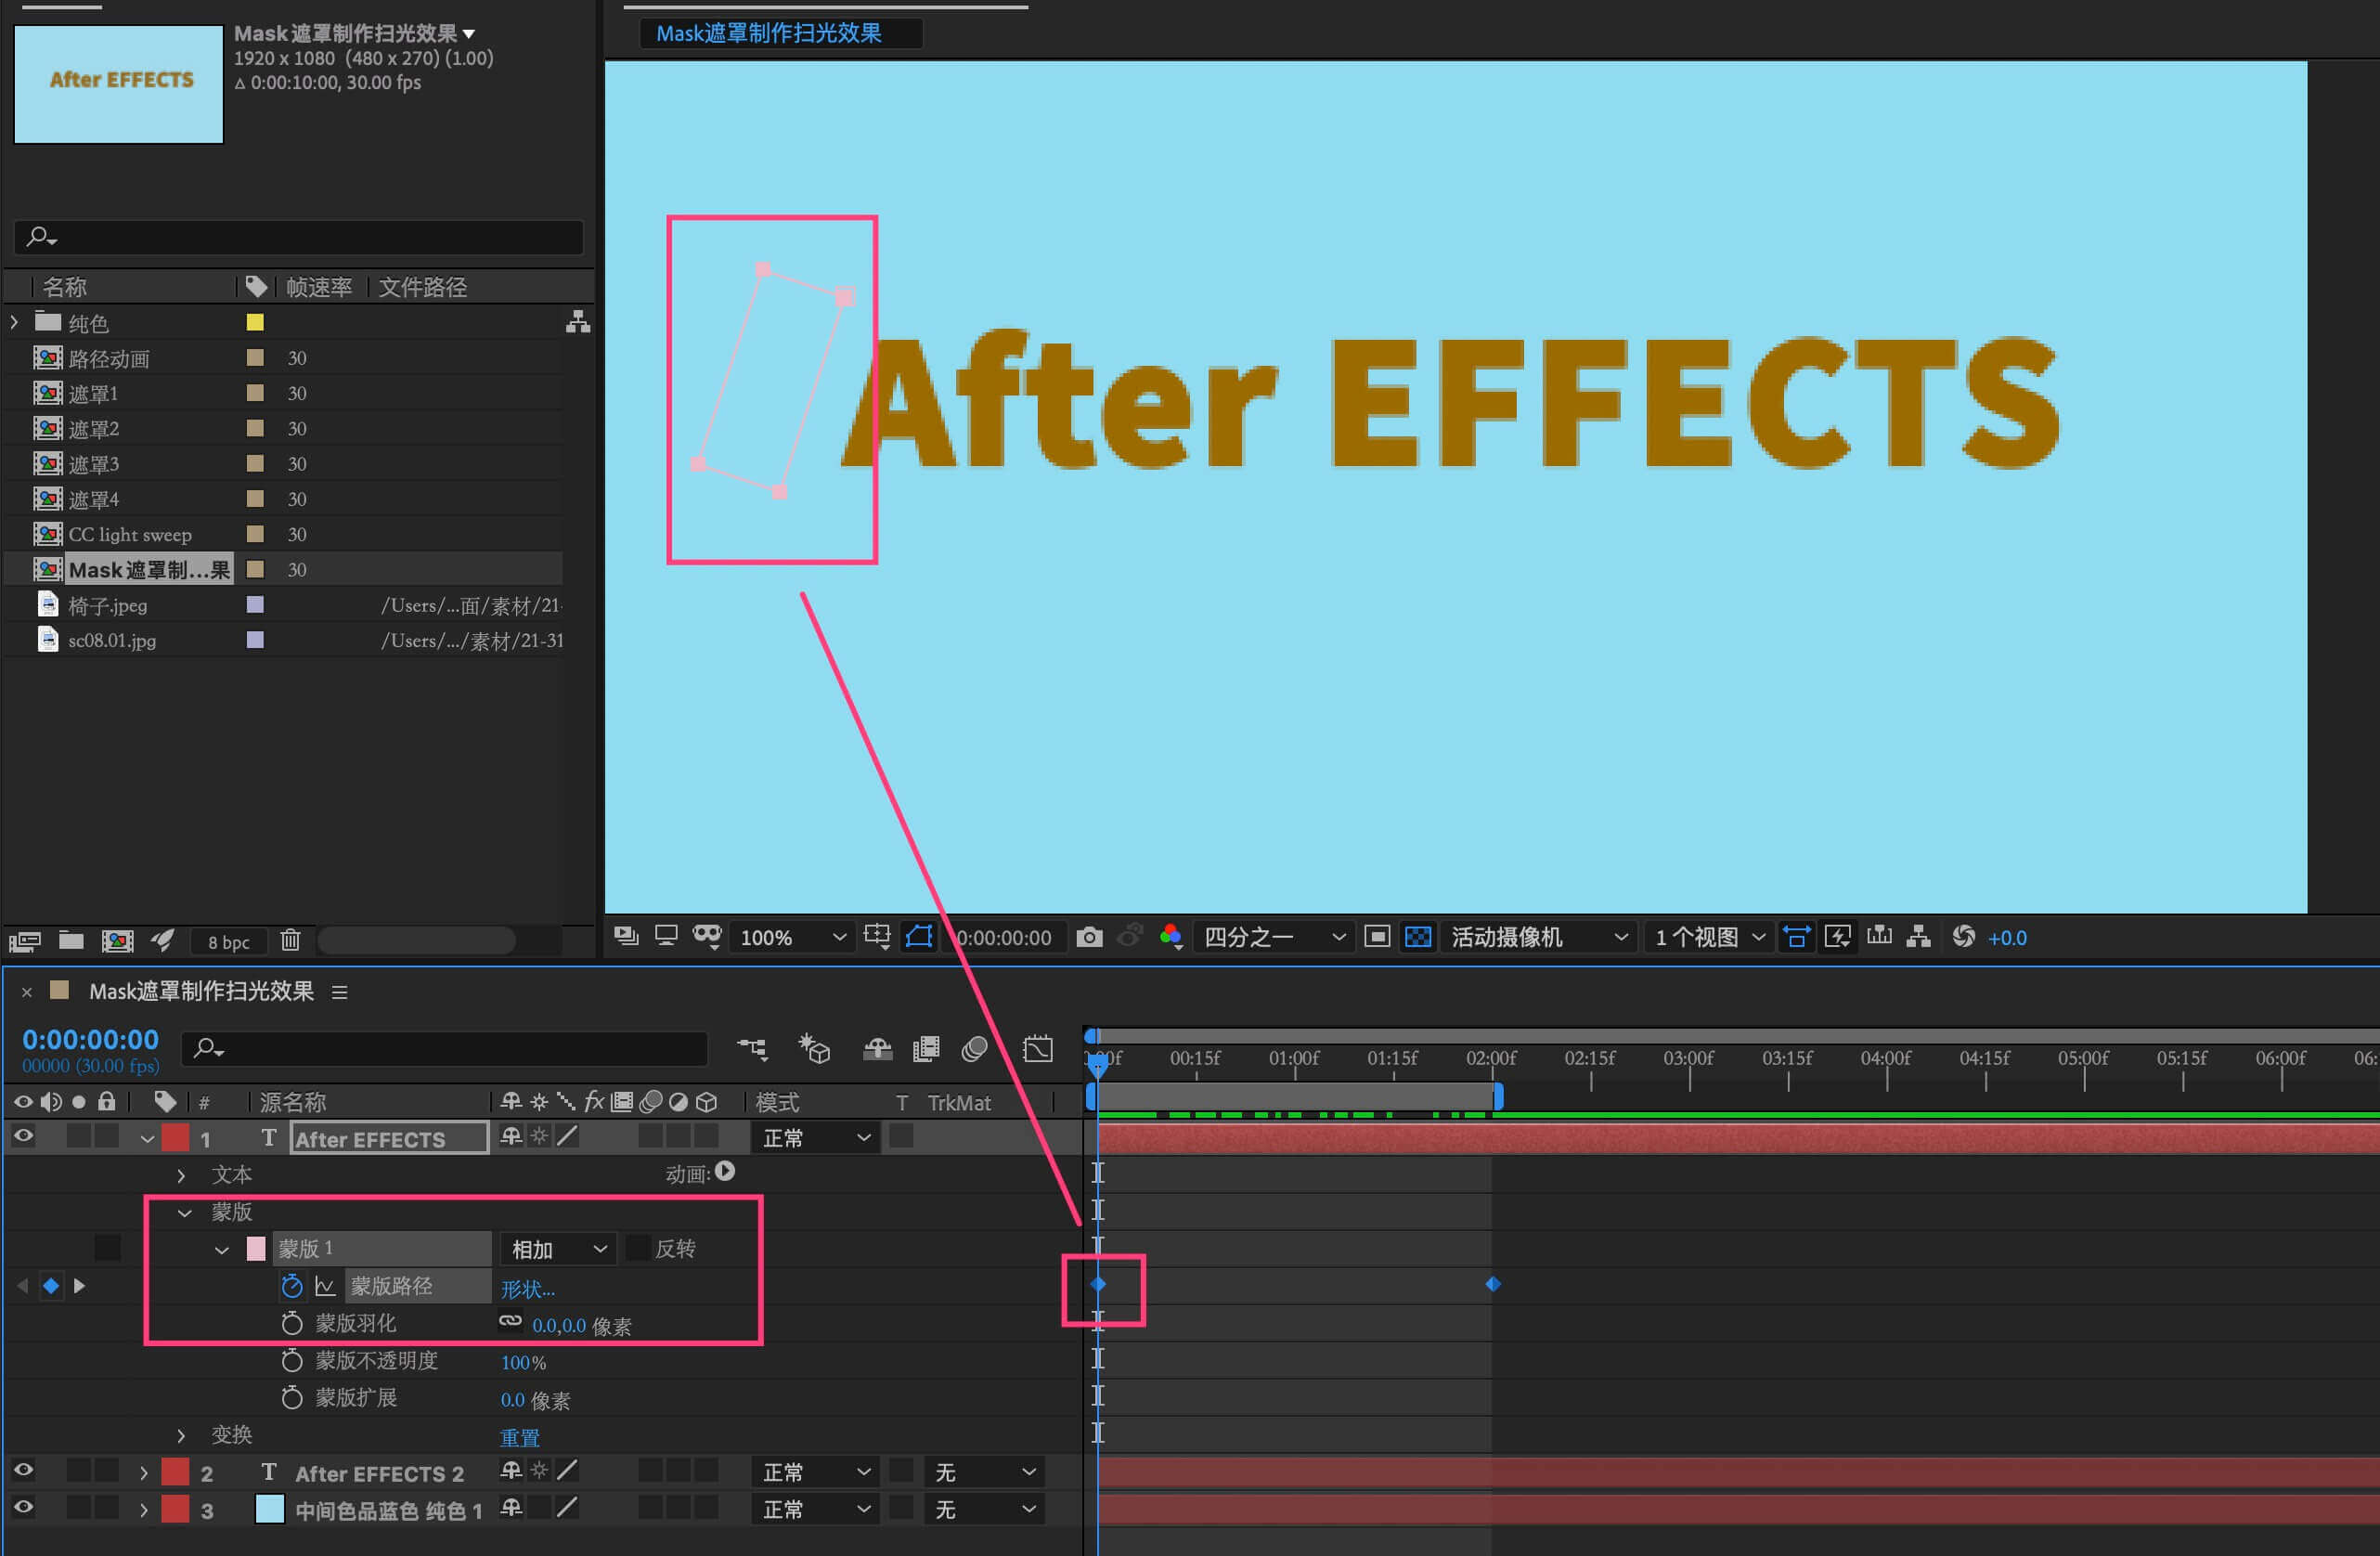The height and width of the screenshot is (1556, 2380).
Task: Enable motion blur for timeline layers
Action: (x=974, y=1048)
